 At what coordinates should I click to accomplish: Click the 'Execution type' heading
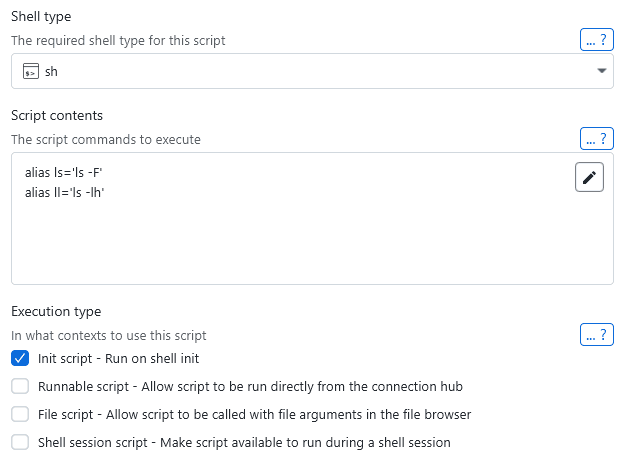coord(56,311)
